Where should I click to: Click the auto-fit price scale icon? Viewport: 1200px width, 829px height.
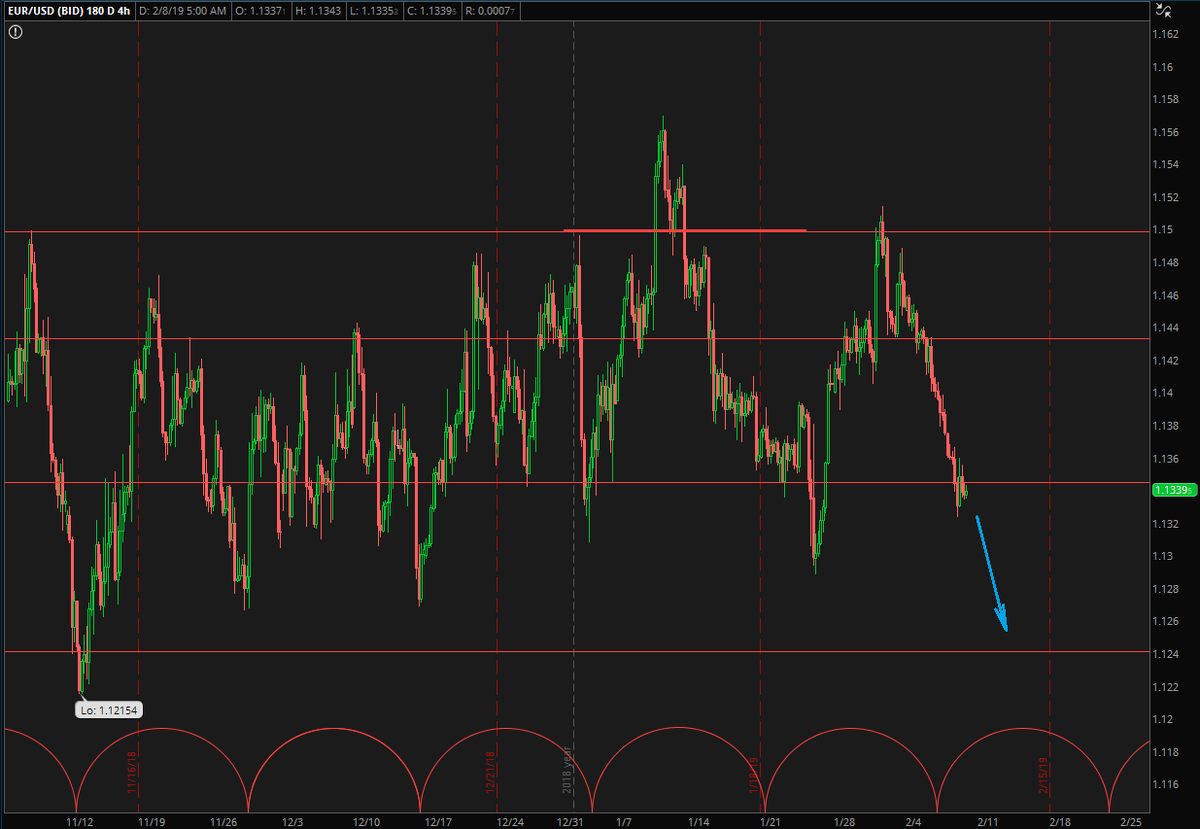pyautogui.click(x=1162, y=11)
